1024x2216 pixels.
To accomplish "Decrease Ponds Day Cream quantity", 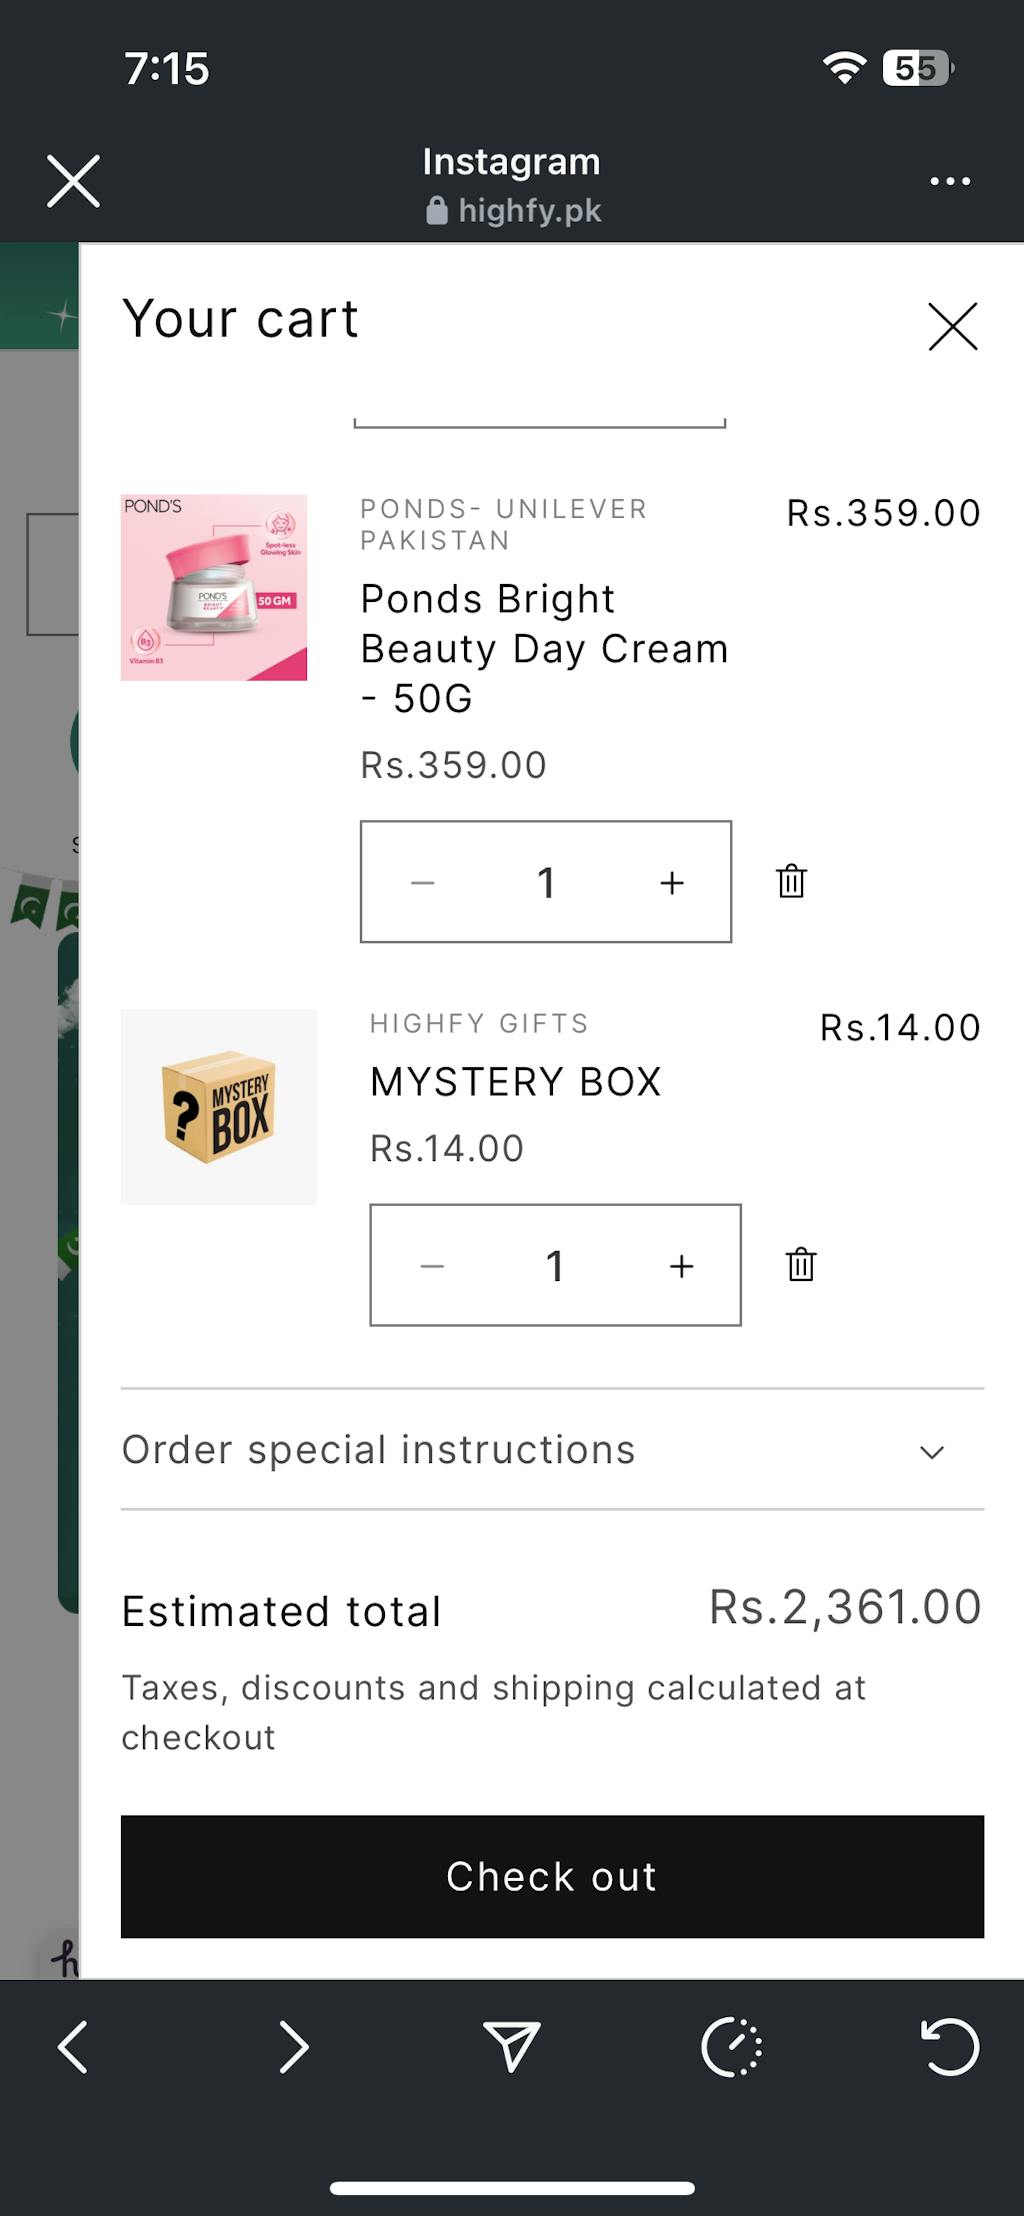I will (423, 882).
